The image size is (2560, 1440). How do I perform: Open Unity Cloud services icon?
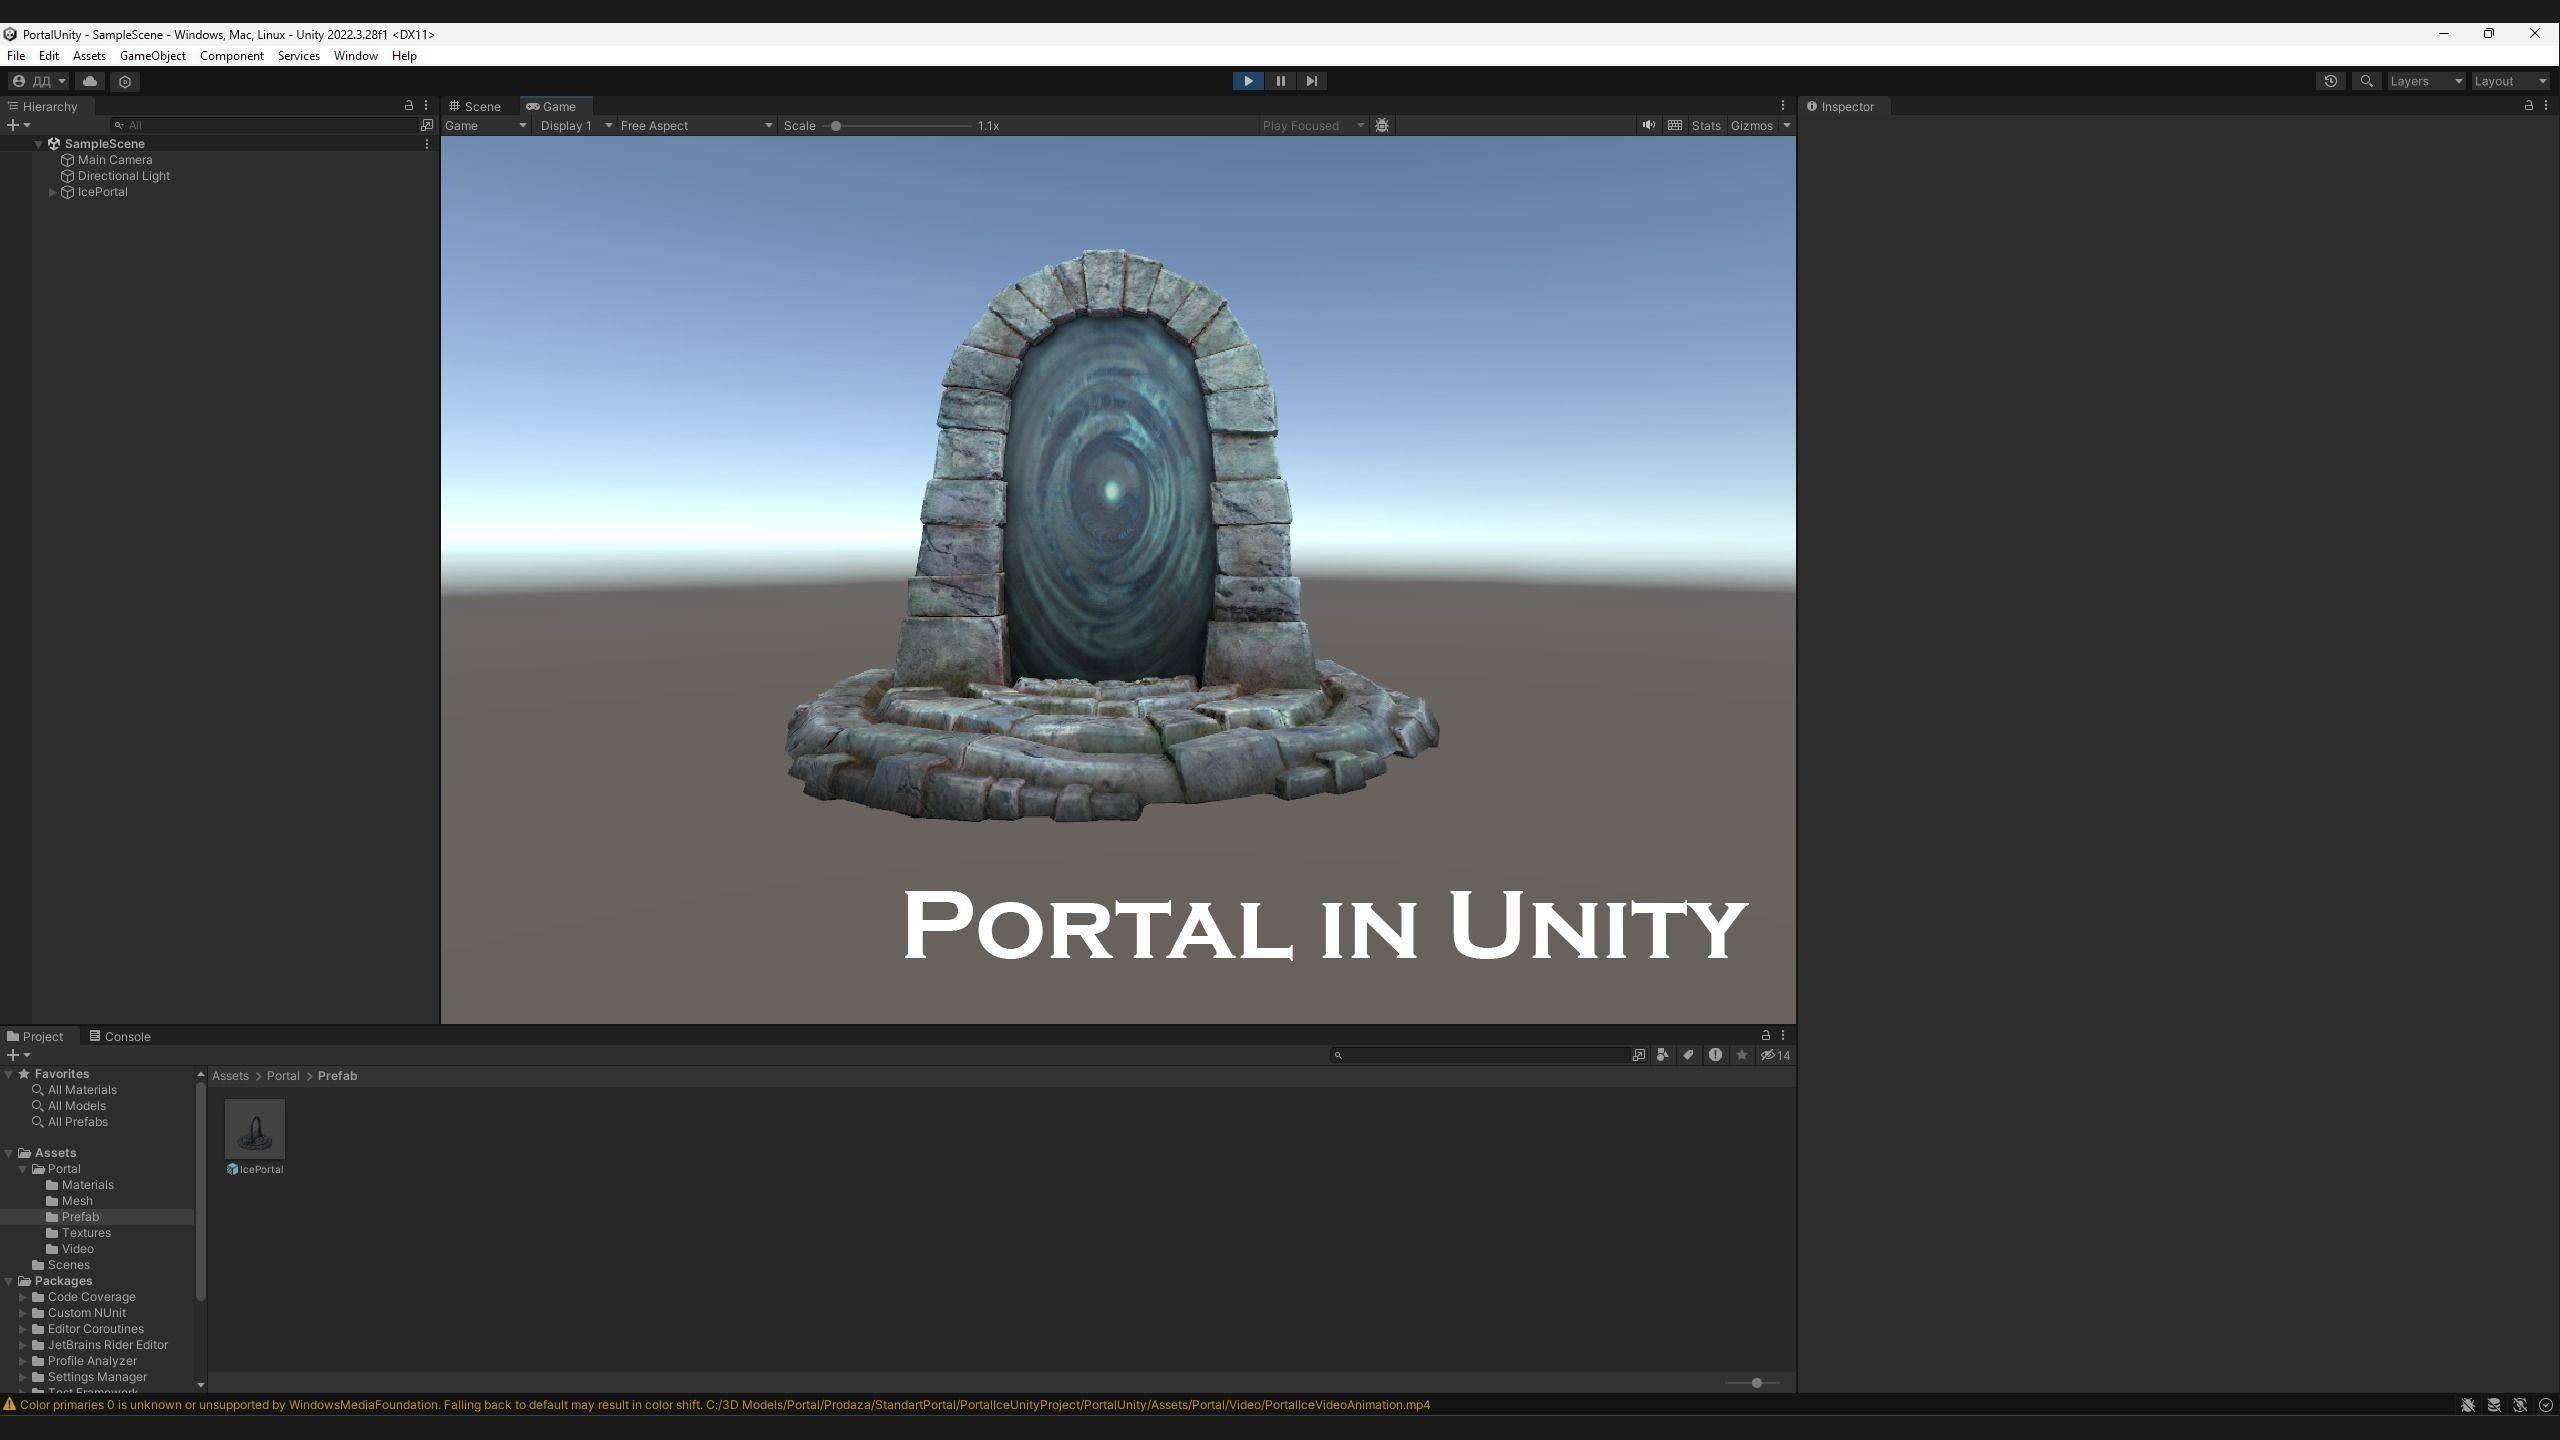point(90,81)
